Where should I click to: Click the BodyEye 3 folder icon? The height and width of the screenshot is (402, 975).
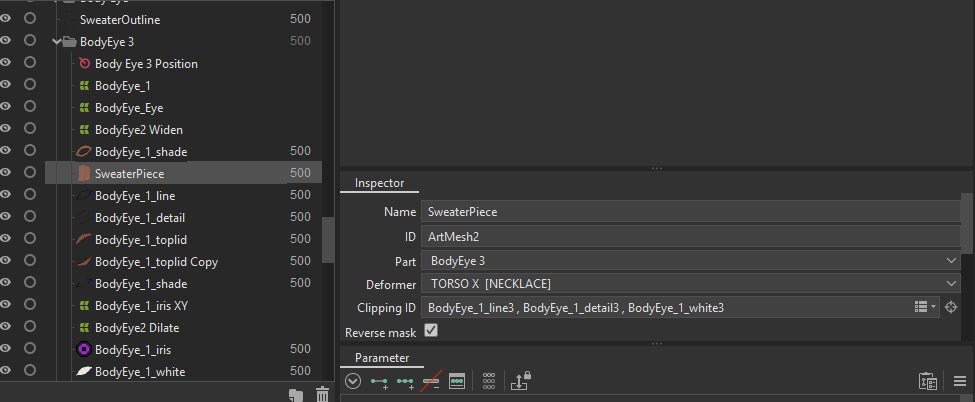[x=70, y=42]
